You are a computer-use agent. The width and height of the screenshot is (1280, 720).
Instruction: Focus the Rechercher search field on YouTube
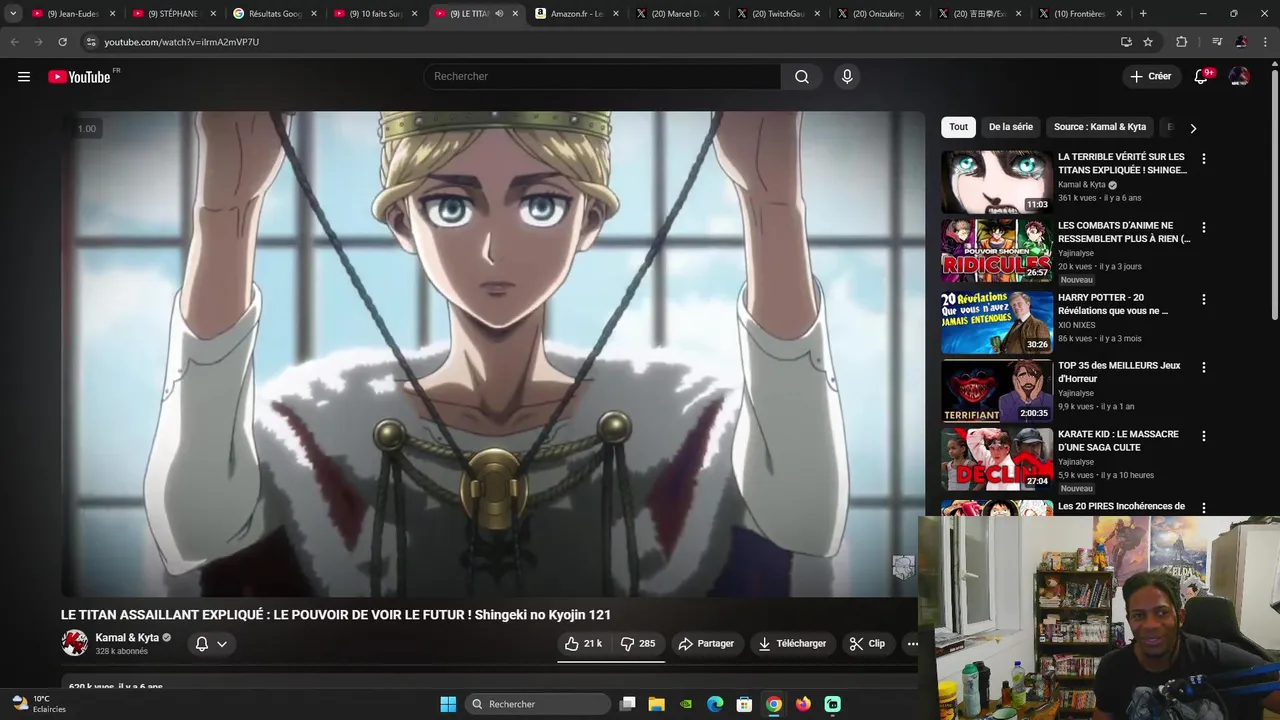[603, 77]
